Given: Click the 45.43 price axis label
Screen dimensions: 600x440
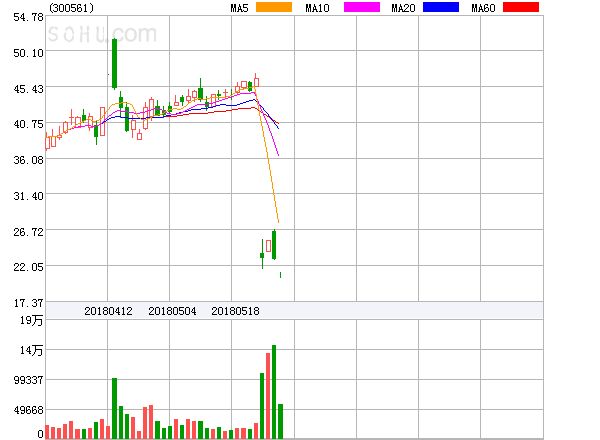Looking at the screenshot, I should (x=28, y=89).
